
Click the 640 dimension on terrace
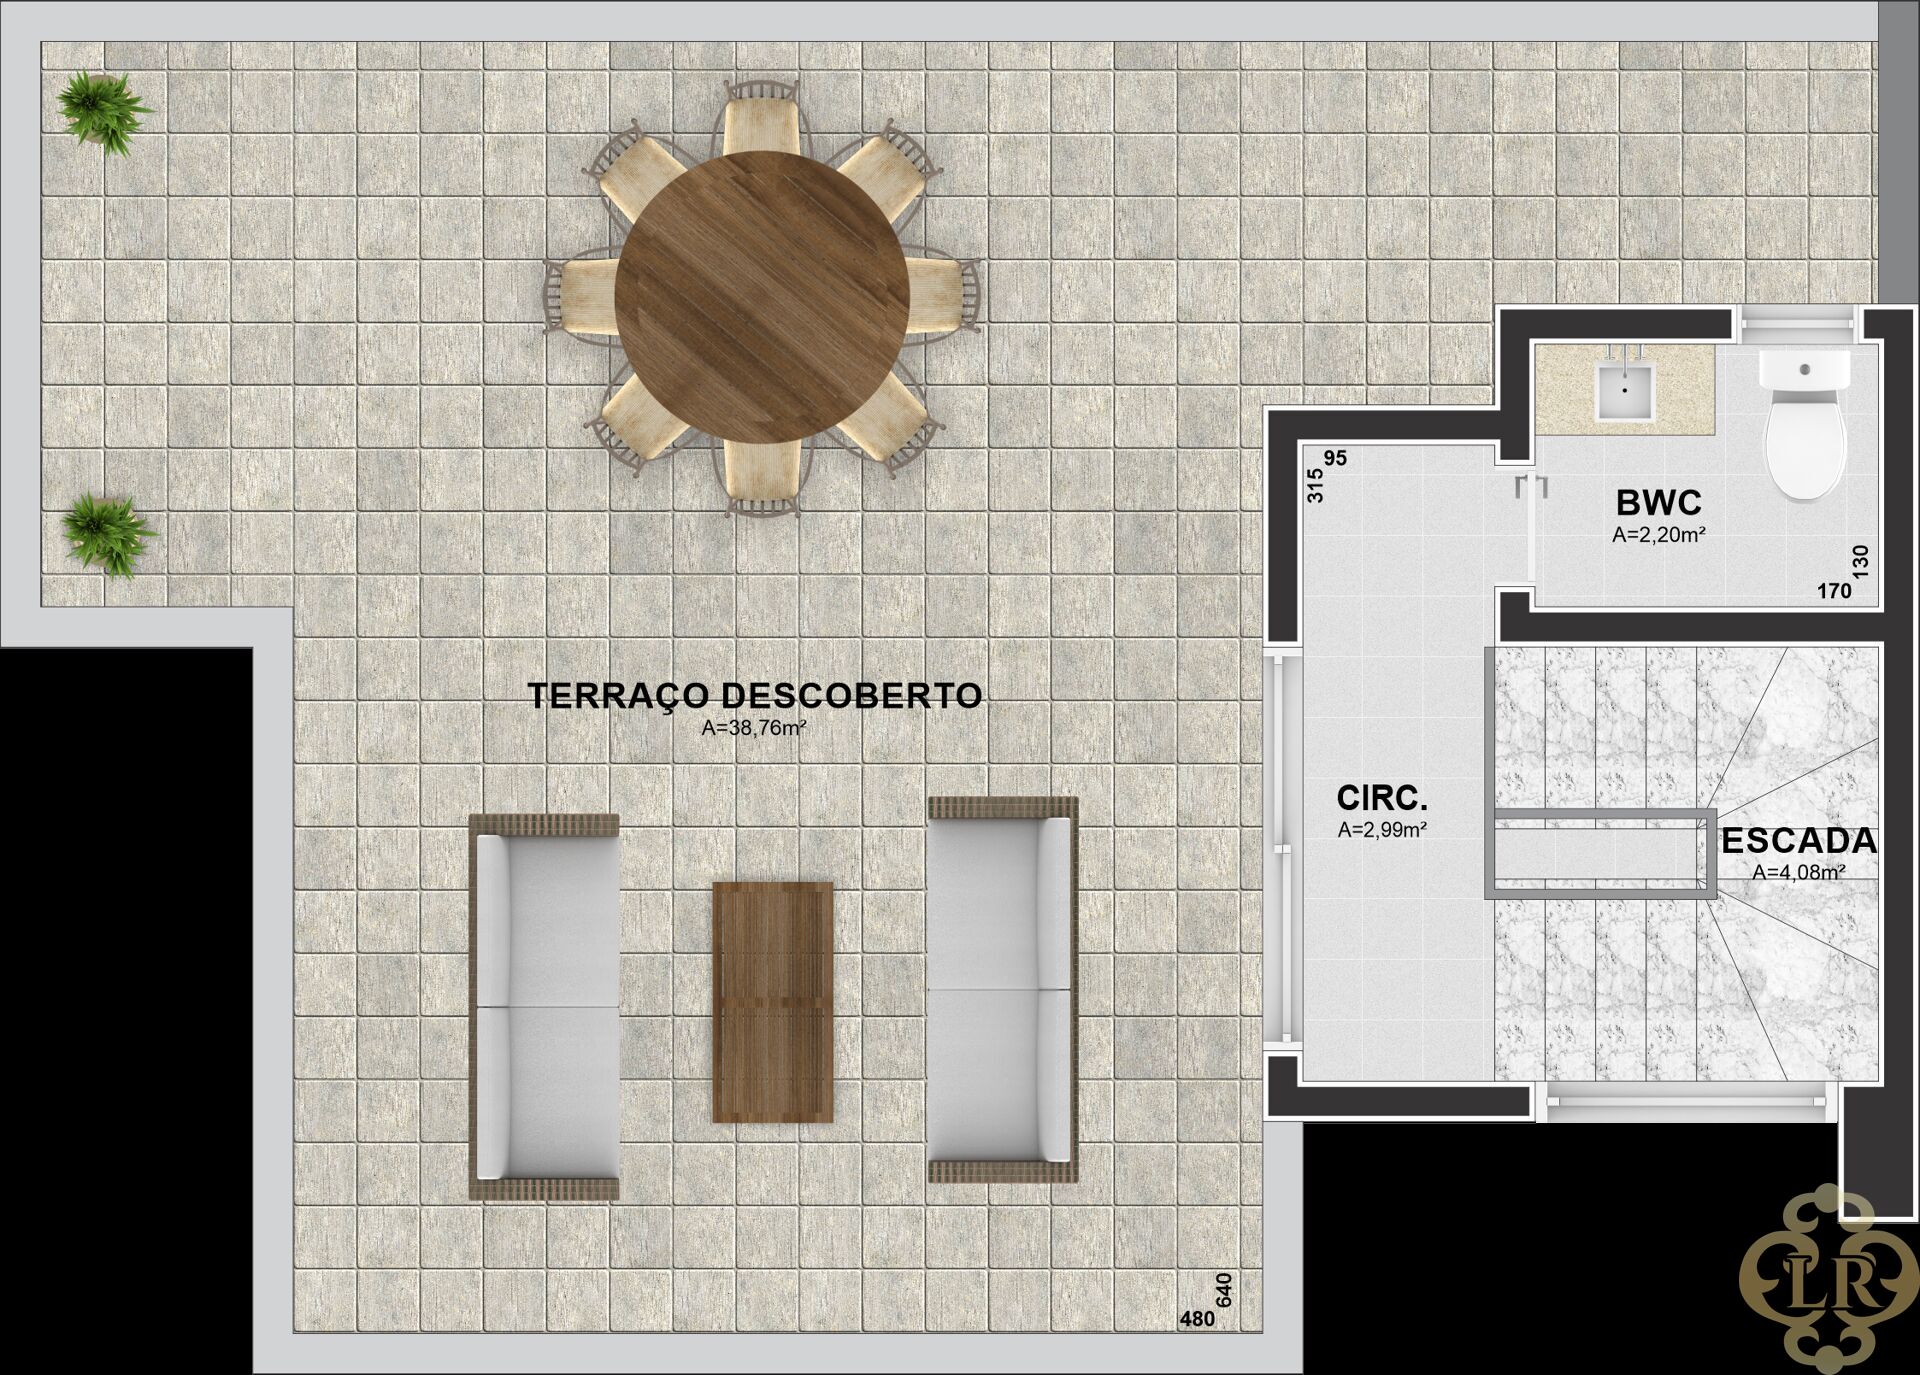tap(1225, 1289)
